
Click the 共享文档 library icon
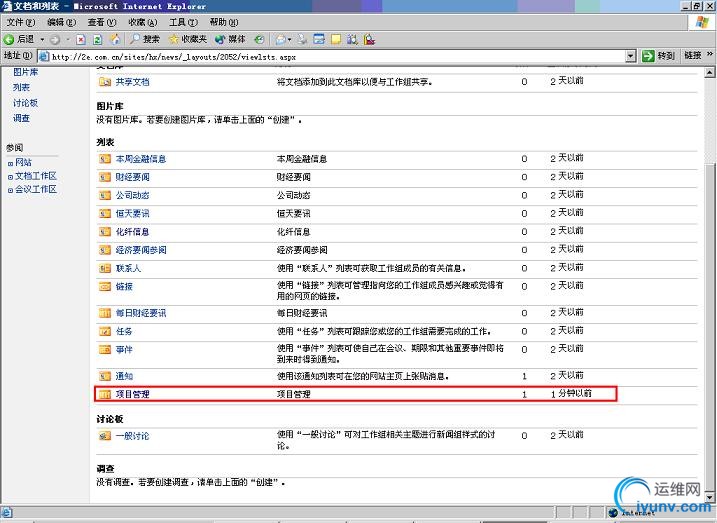(x=105, y=82)
